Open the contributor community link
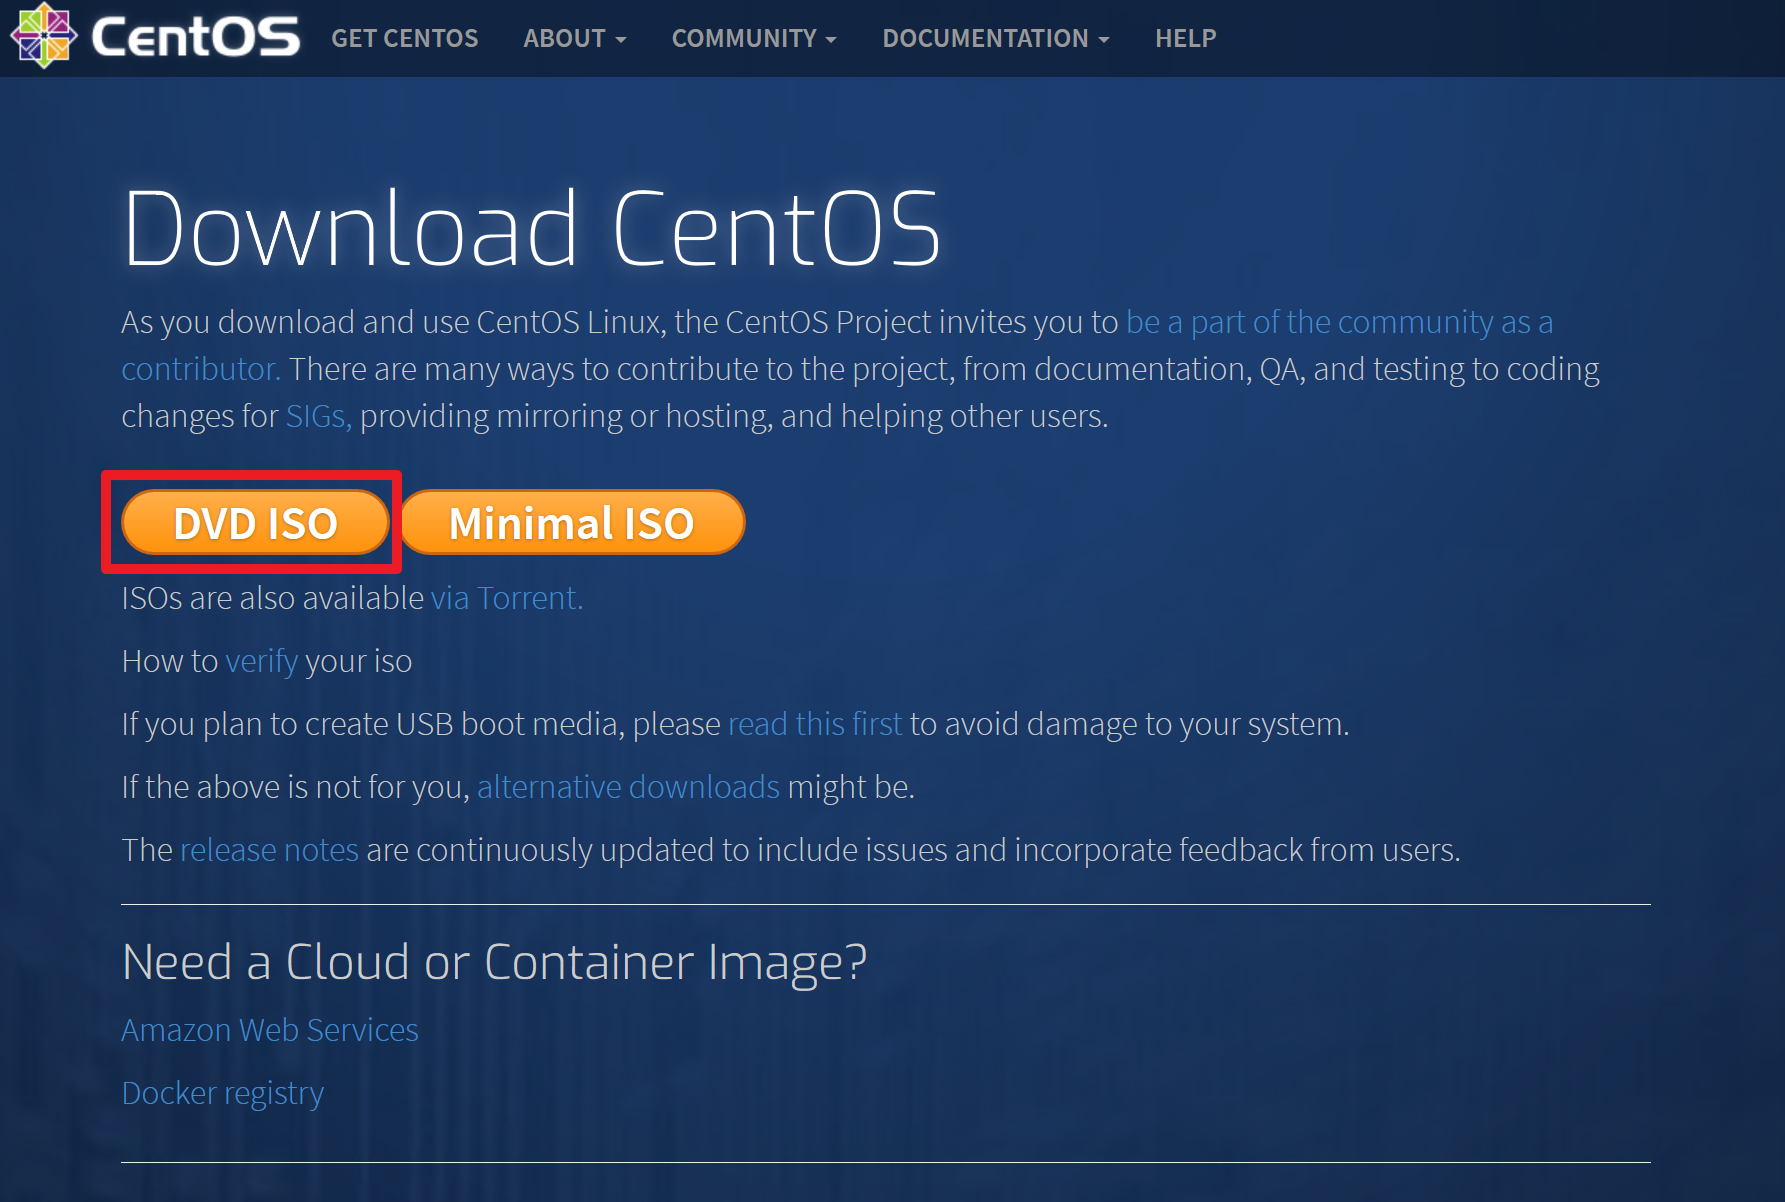The height and width of the screenshot is (1202, 1785). click(x=1337, y=322)
